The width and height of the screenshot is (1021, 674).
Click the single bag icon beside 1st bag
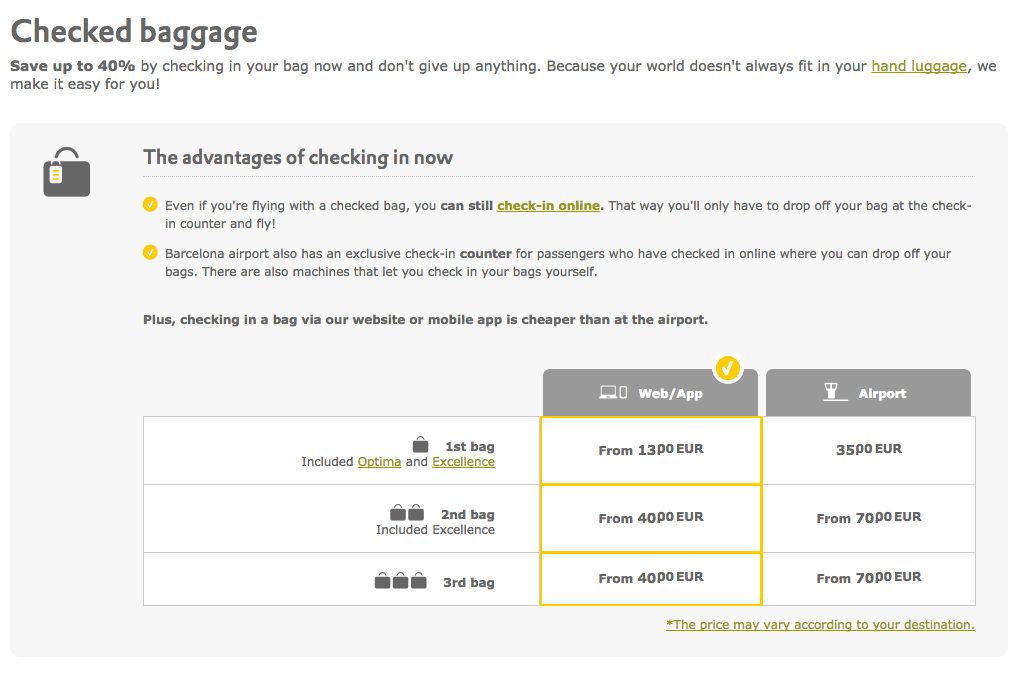(421, 445)
